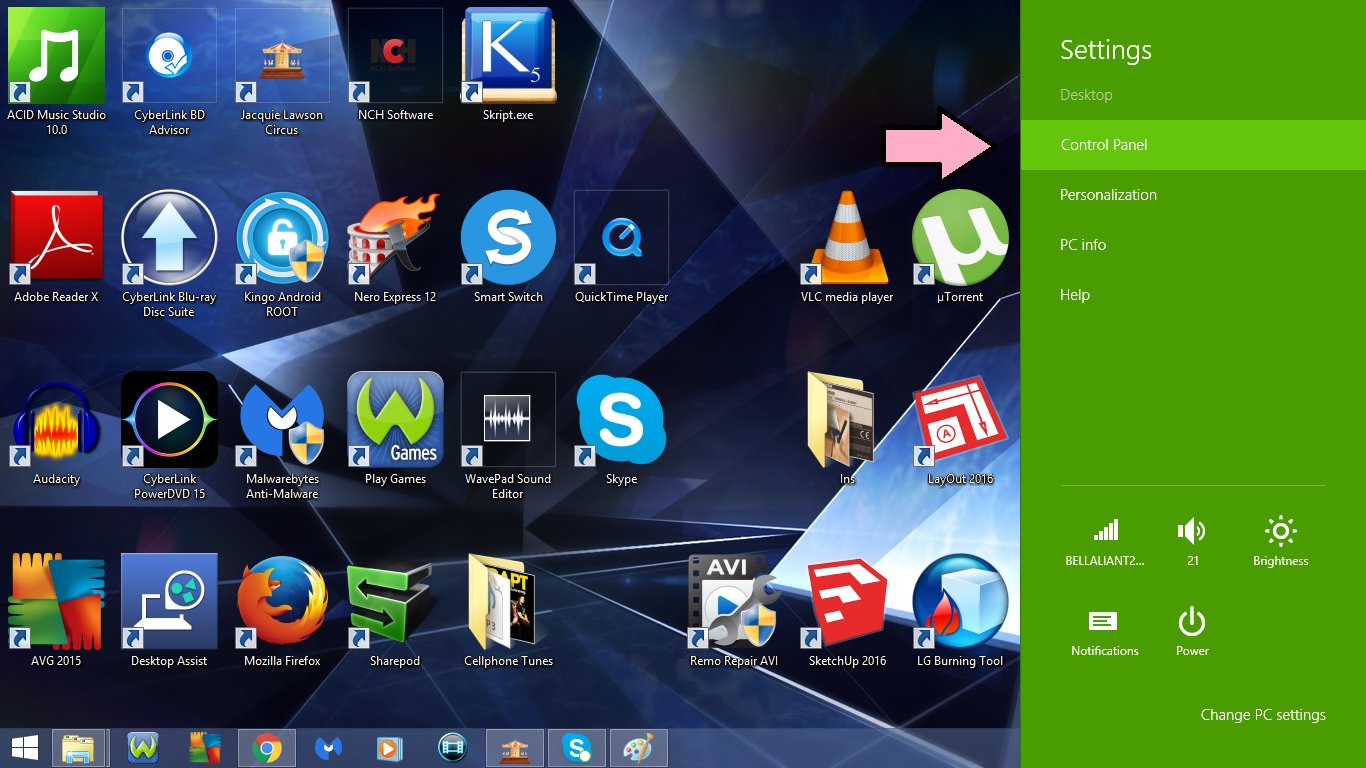Select the Nero Express 12 shortcut
This screenshot has width=1366, height=768.
(x=395, y=247)
